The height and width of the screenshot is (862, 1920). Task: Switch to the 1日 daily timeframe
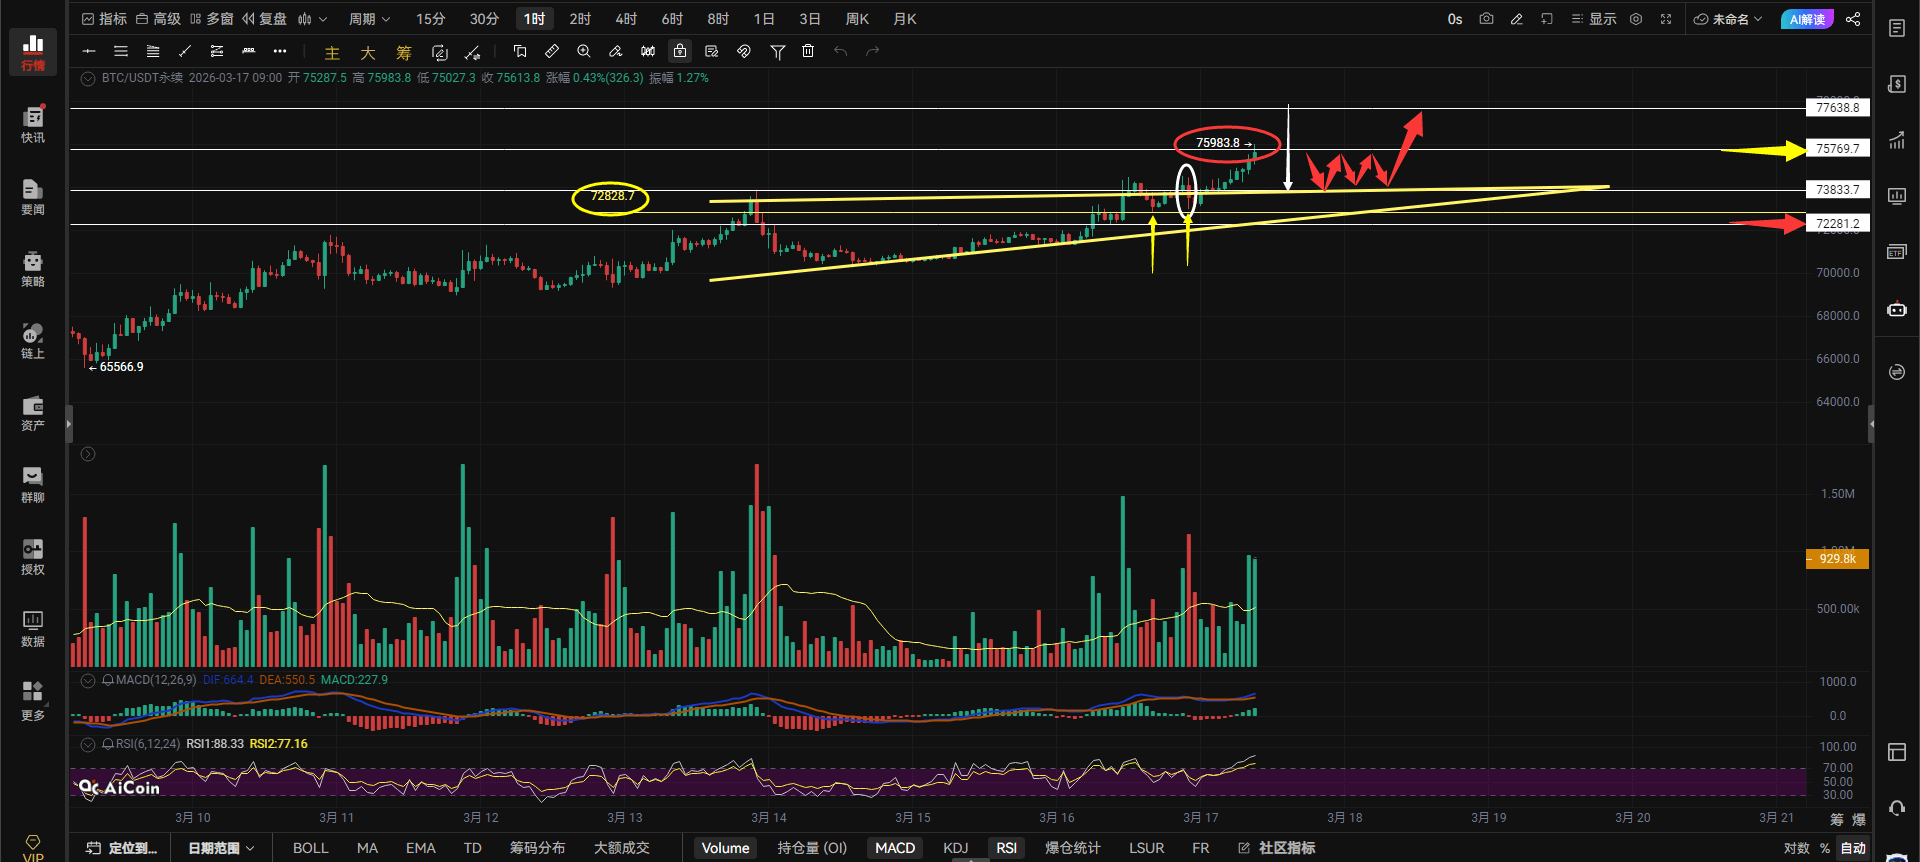pyautogui.click(x=764, y=19)
